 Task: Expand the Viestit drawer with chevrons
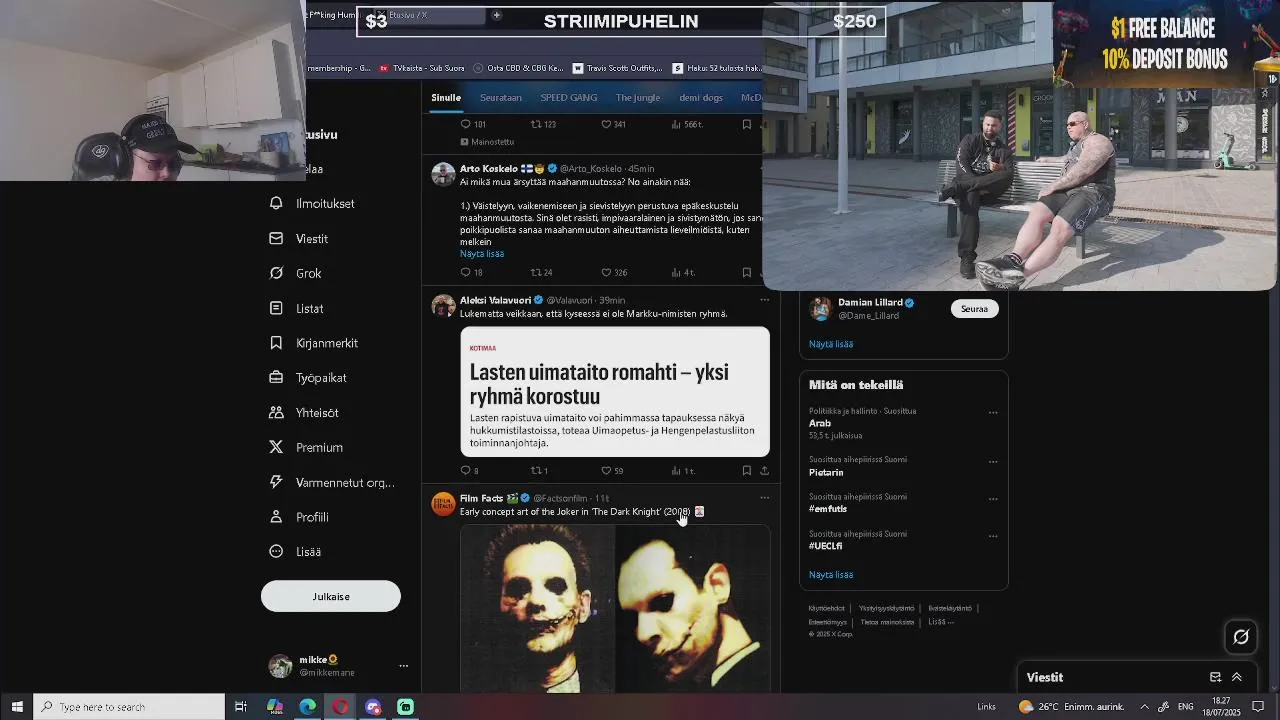click(1237, 677)
